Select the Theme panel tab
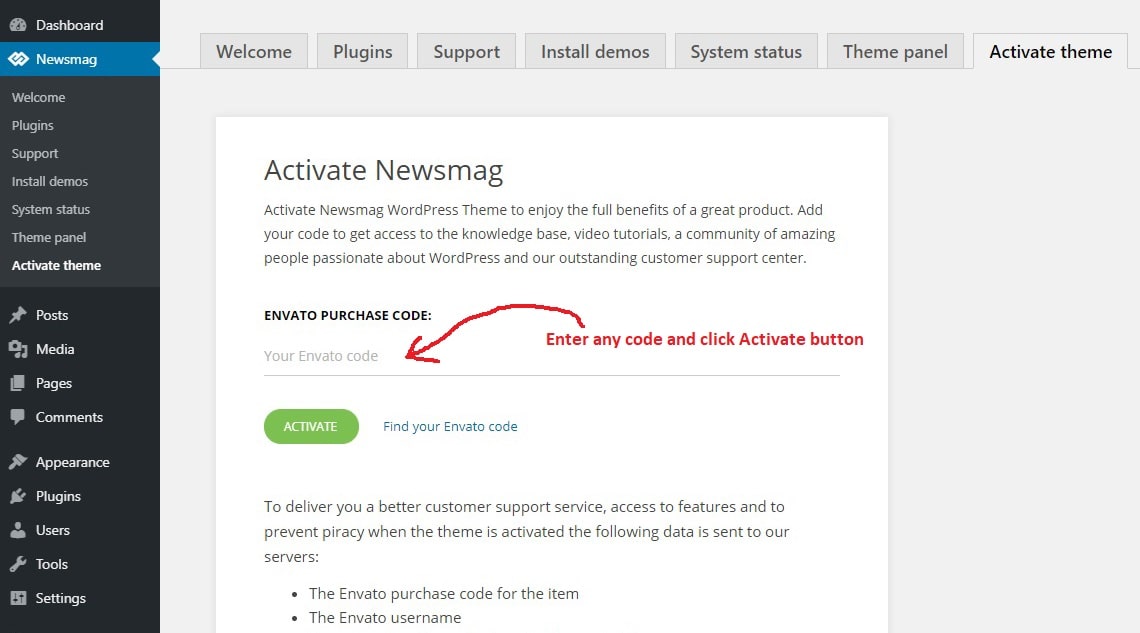Screen dimensions: 1140x633 coord(895,52)
